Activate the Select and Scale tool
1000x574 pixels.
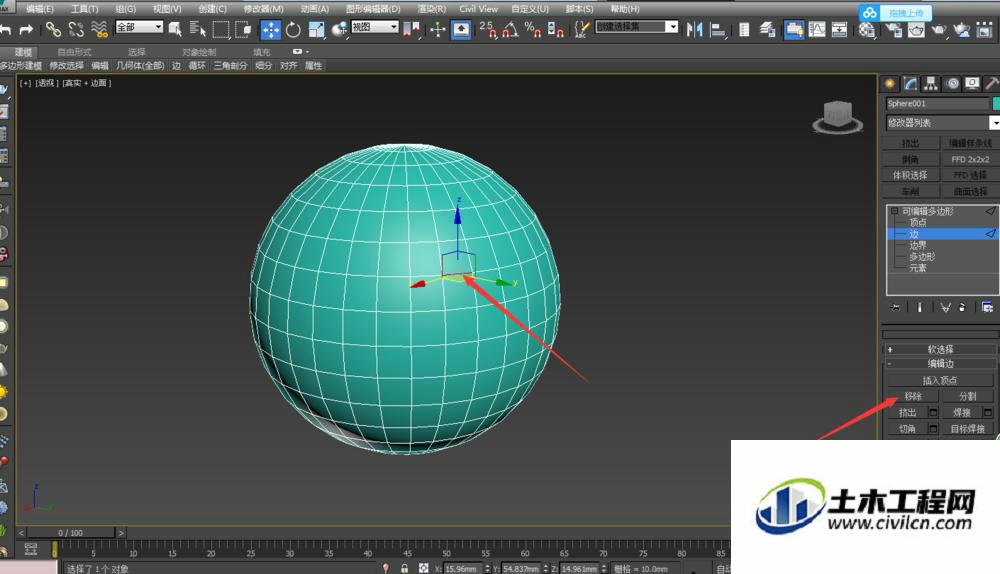(316, 29)
